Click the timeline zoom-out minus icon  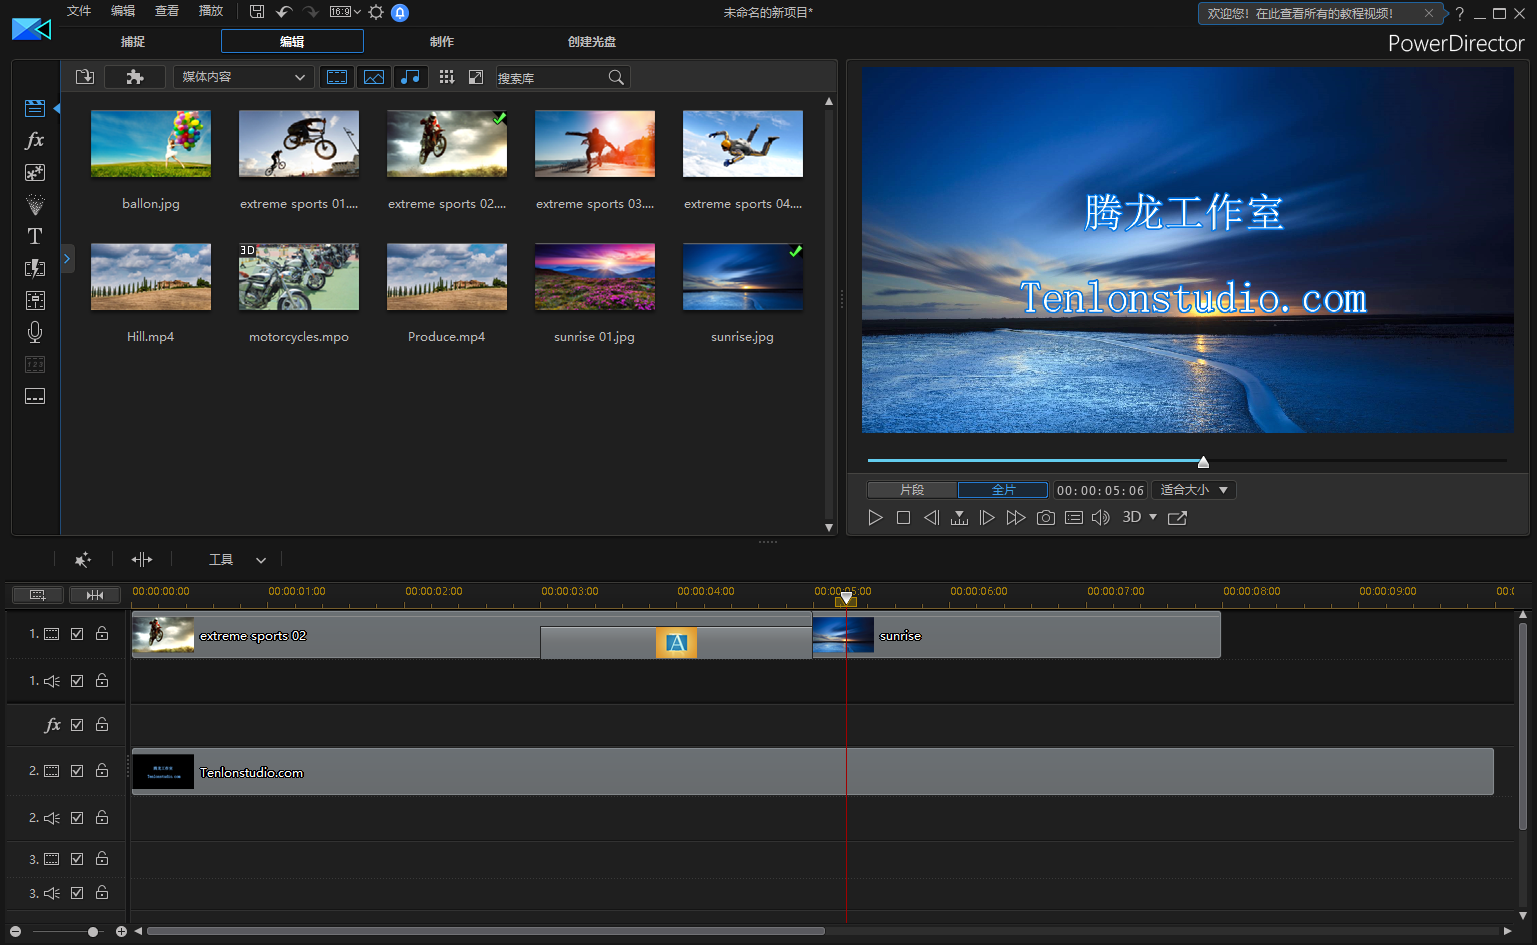[x=15, y=931]
